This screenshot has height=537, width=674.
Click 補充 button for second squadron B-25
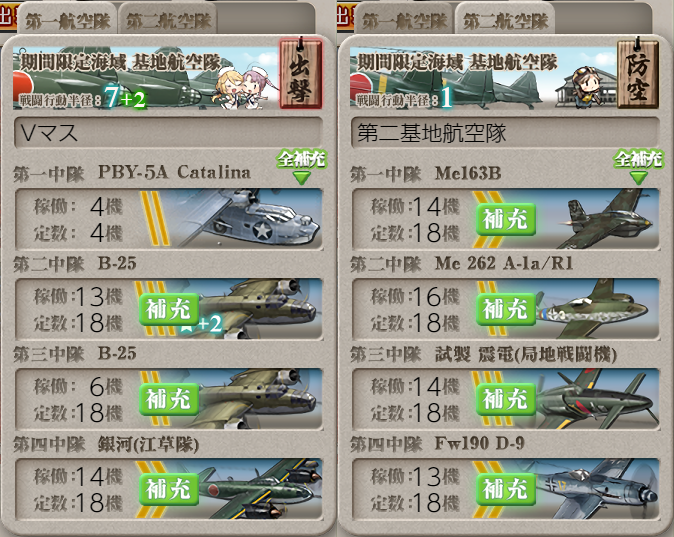168,309
